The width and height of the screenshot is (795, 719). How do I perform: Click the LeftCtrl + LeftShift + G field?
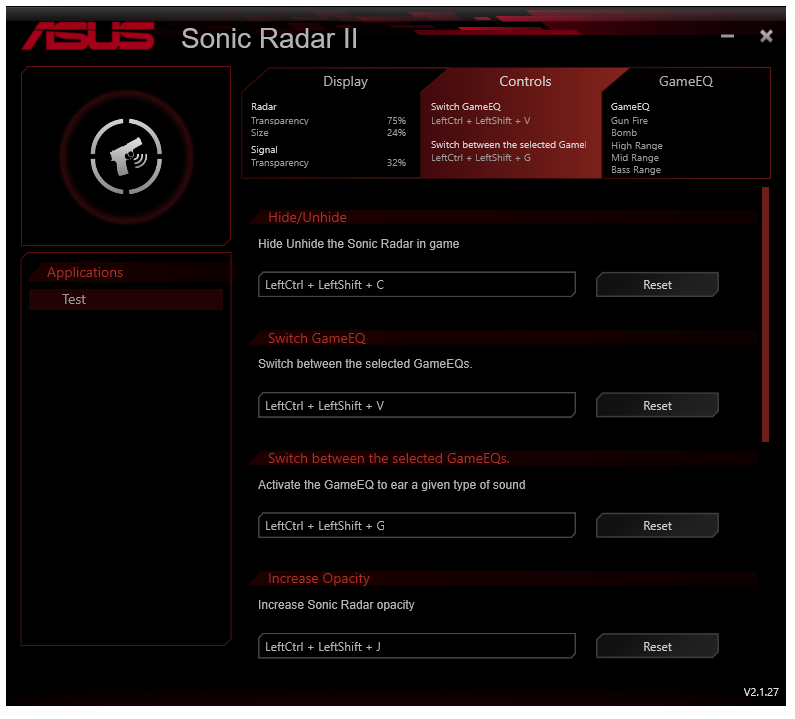point(417,526)
